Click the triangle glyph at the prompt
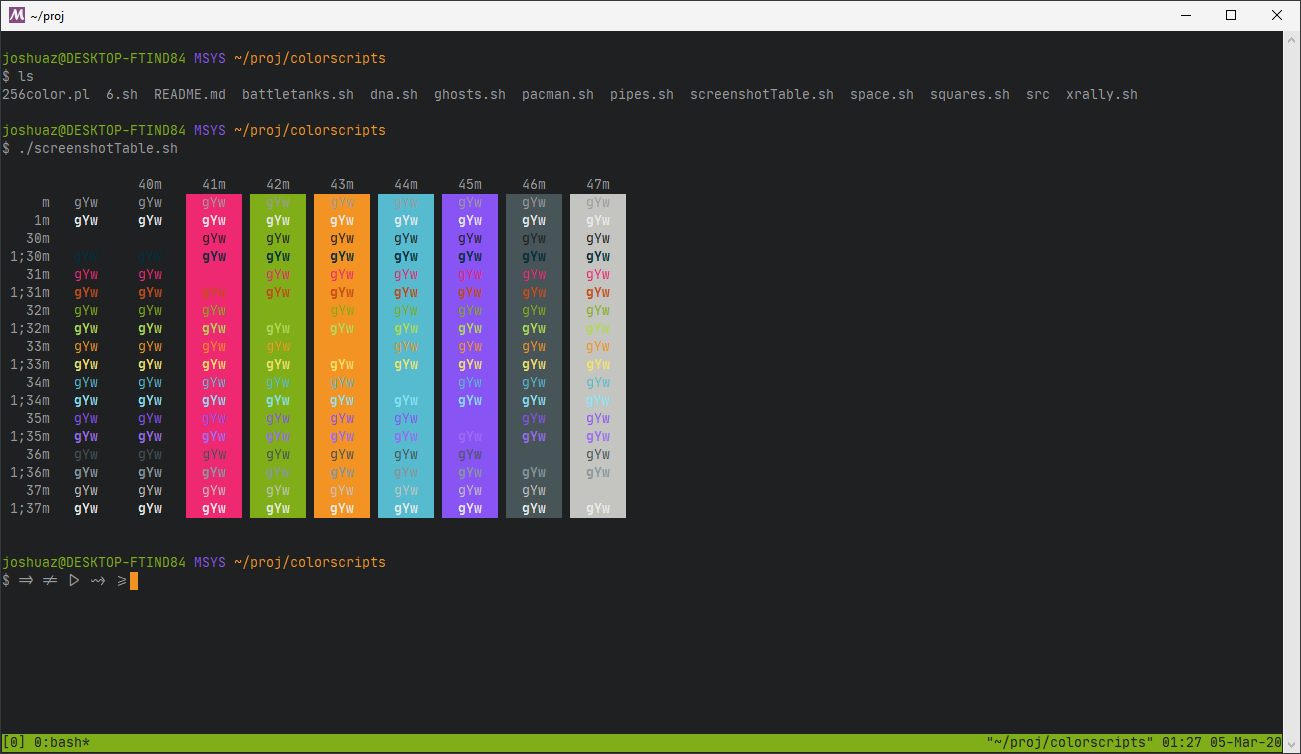This screenshot has width=1301, height=754. click(x=74, y=581)
